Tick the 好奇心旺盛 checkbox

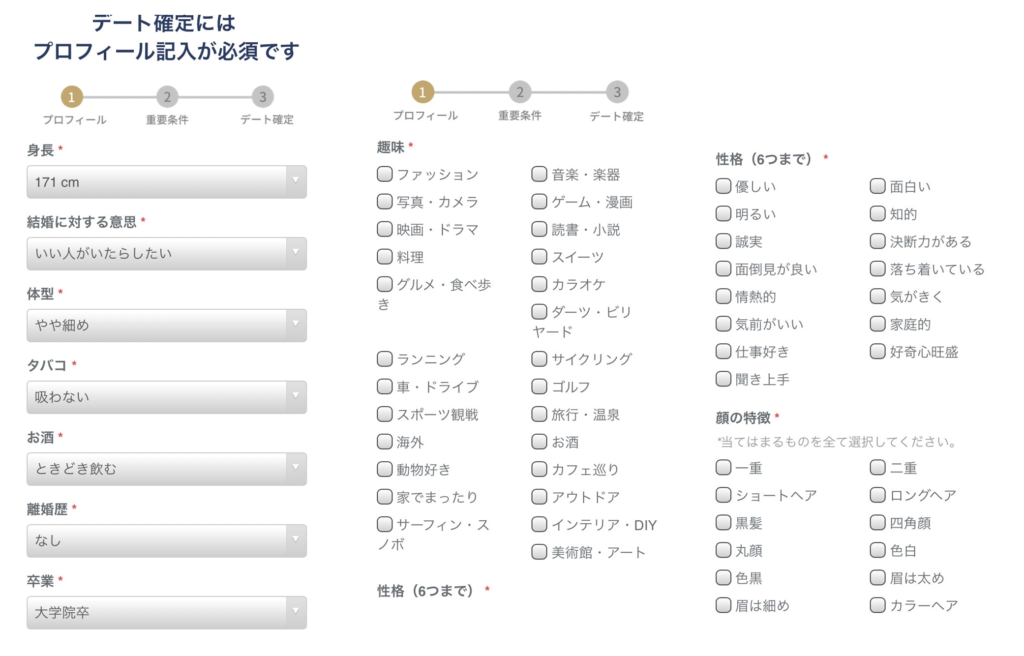(x=878, y=352)
